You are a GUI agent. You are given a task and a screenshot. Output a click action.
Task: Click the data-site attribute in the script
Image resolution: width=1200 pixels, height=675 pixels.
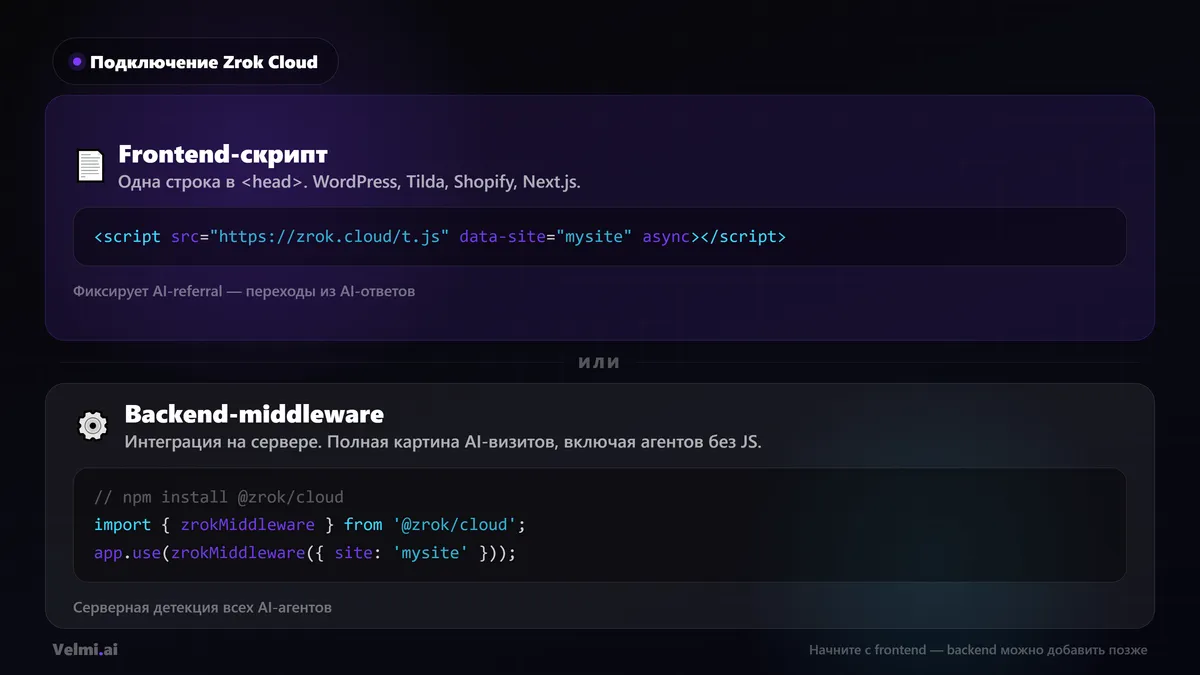click(x=502, y=237)
